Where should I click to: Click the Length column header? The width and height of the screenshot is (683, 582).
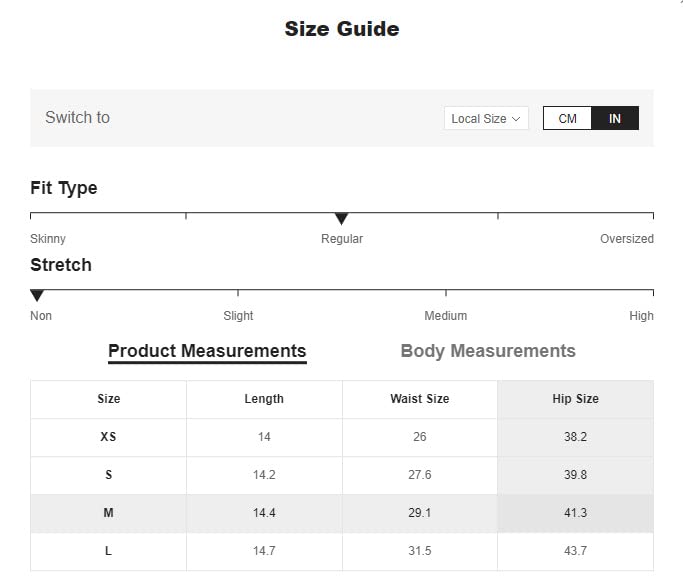[264, 399]
